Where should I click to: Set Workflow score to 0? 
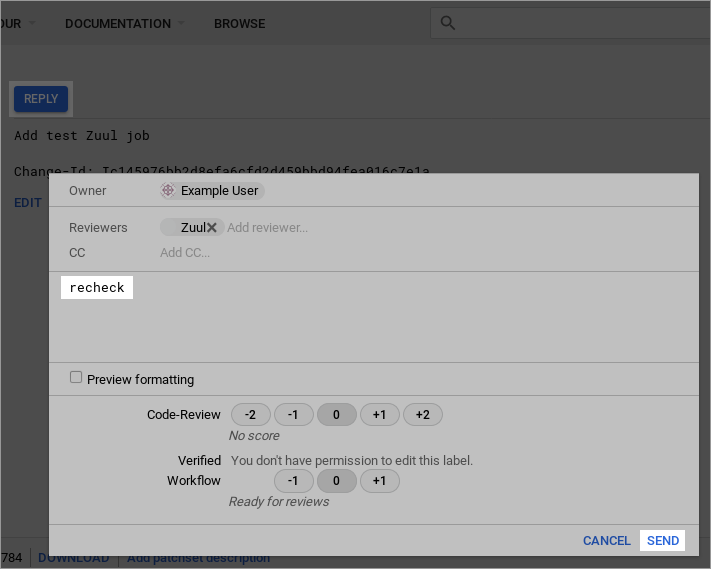[x=336, y=481]
